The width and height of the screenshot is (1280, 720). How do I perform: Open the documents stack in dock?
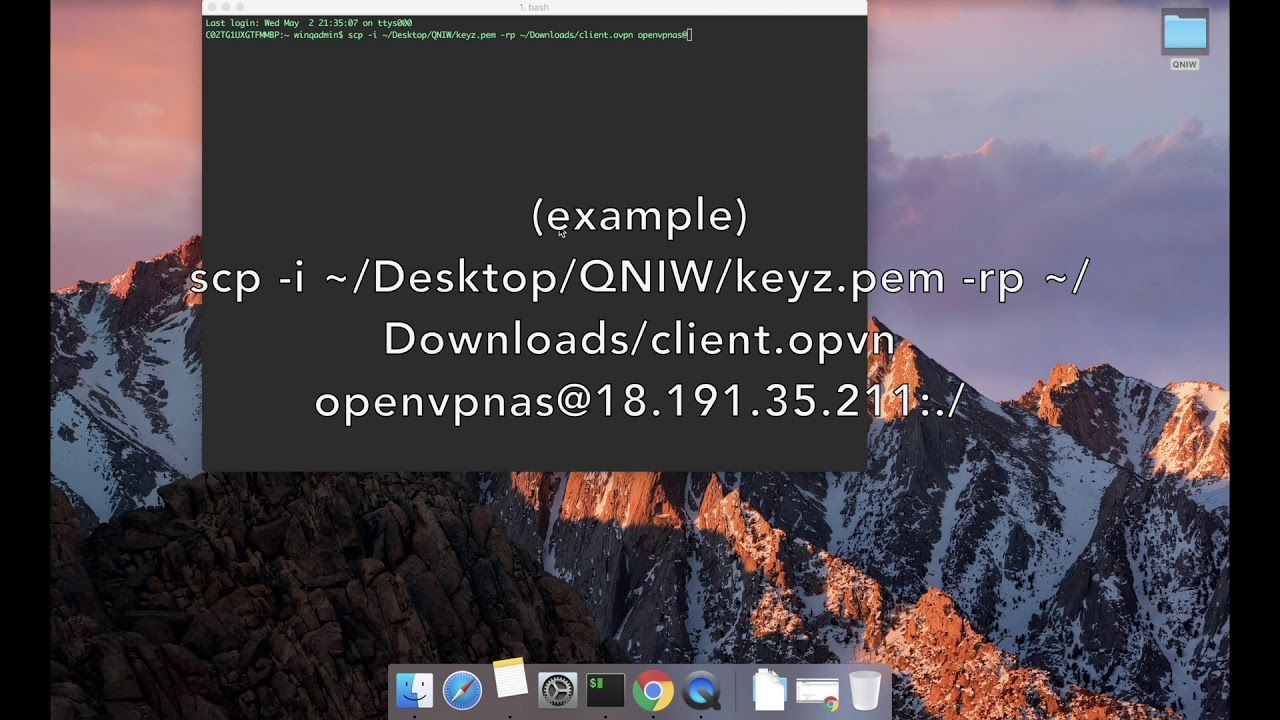click(769, 689)
